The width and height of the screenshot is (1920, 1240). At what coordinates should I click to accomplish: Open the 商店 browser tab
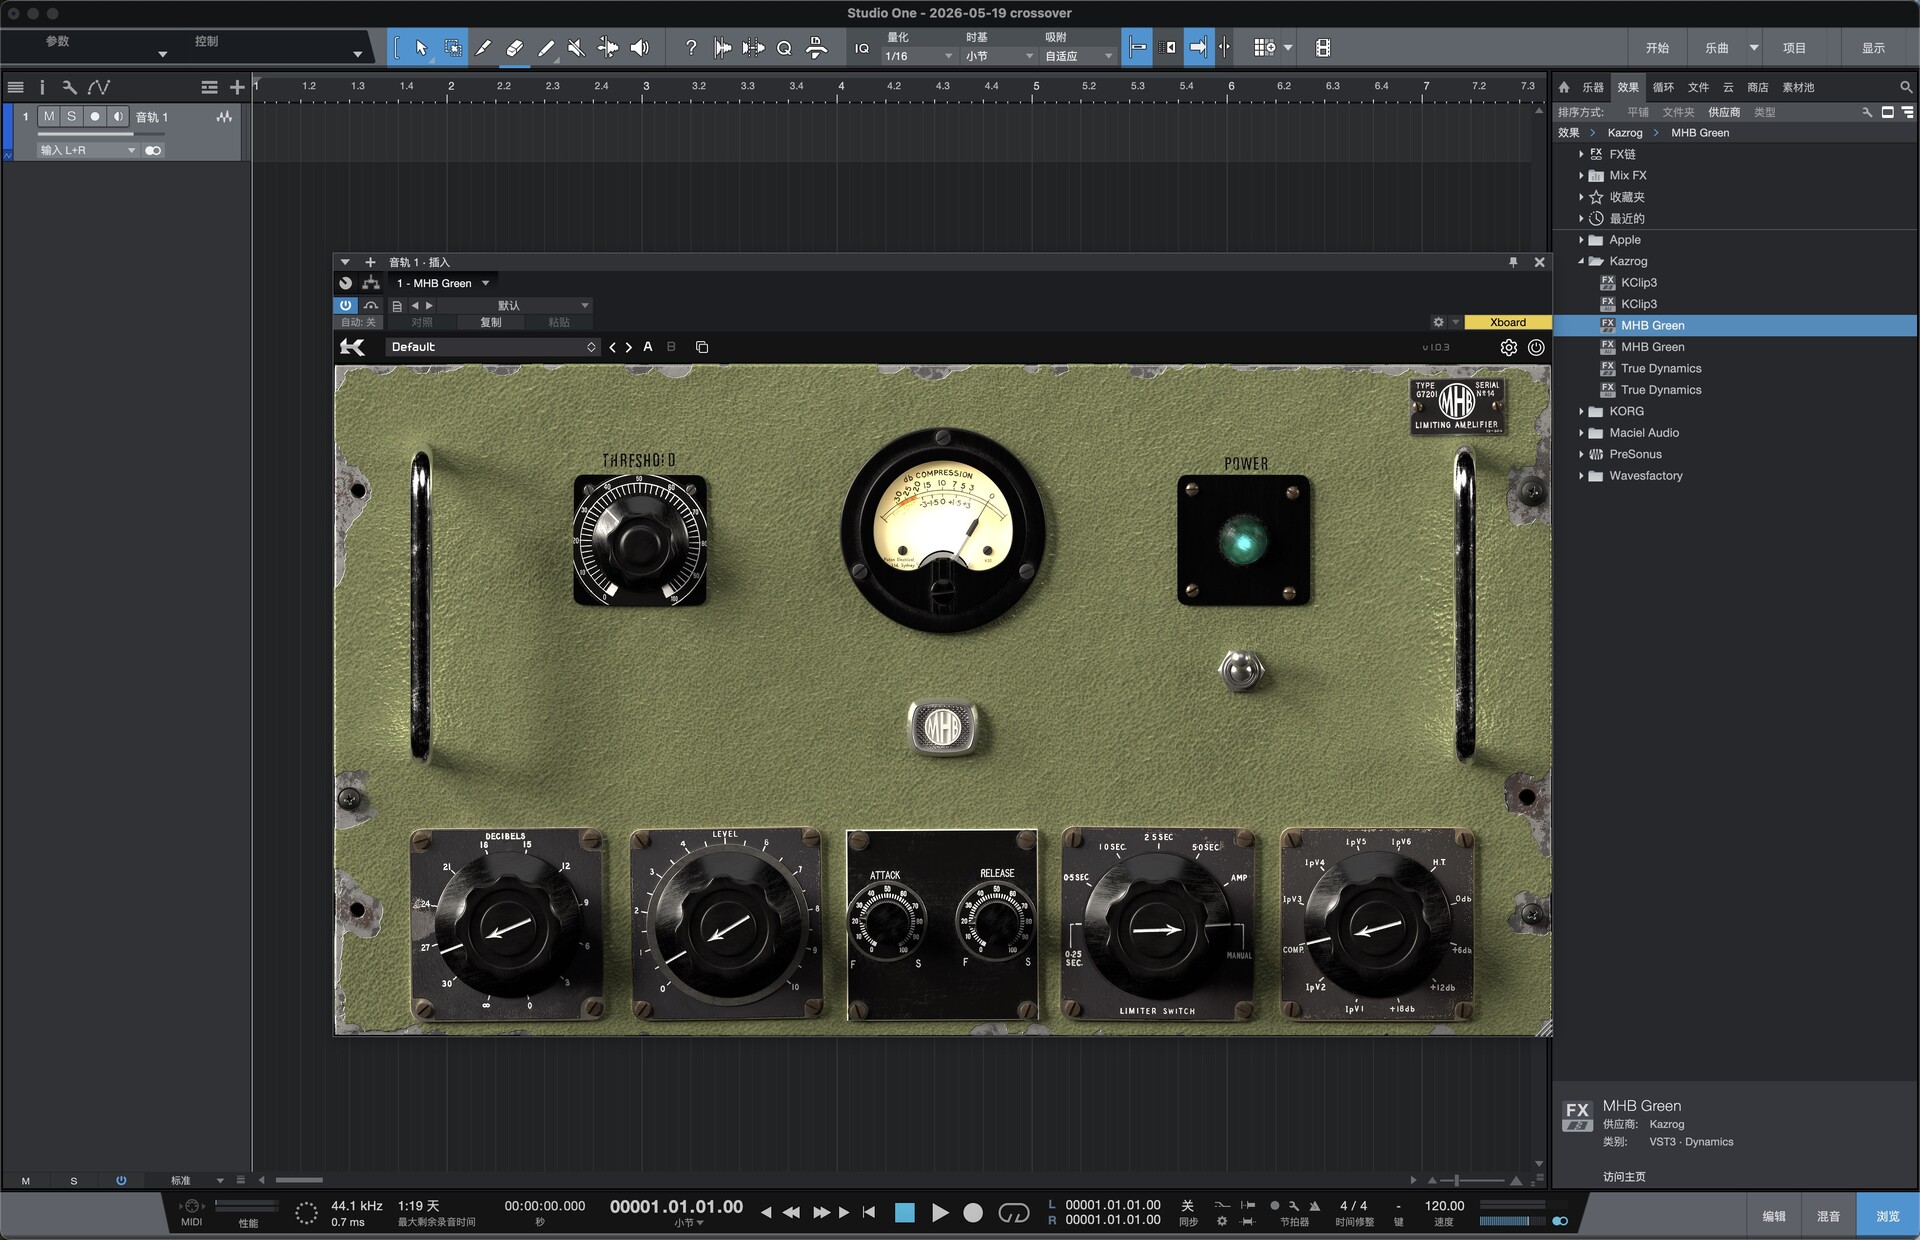click(1758, 87)
